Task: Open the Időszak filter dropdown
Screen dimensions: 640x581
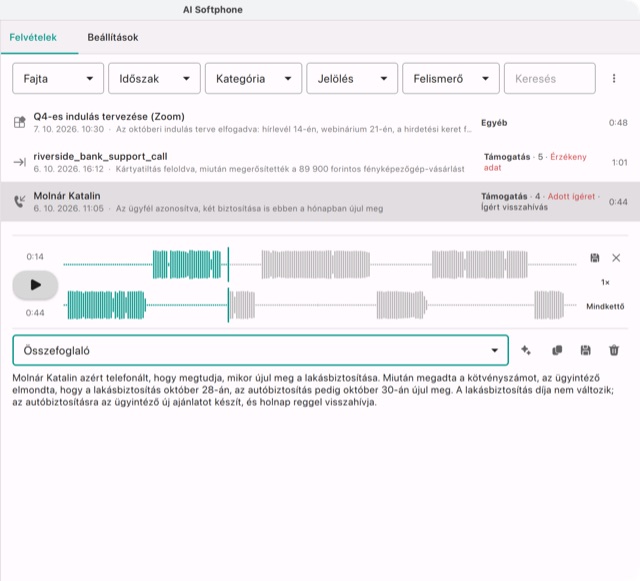Action: point(154,78)
